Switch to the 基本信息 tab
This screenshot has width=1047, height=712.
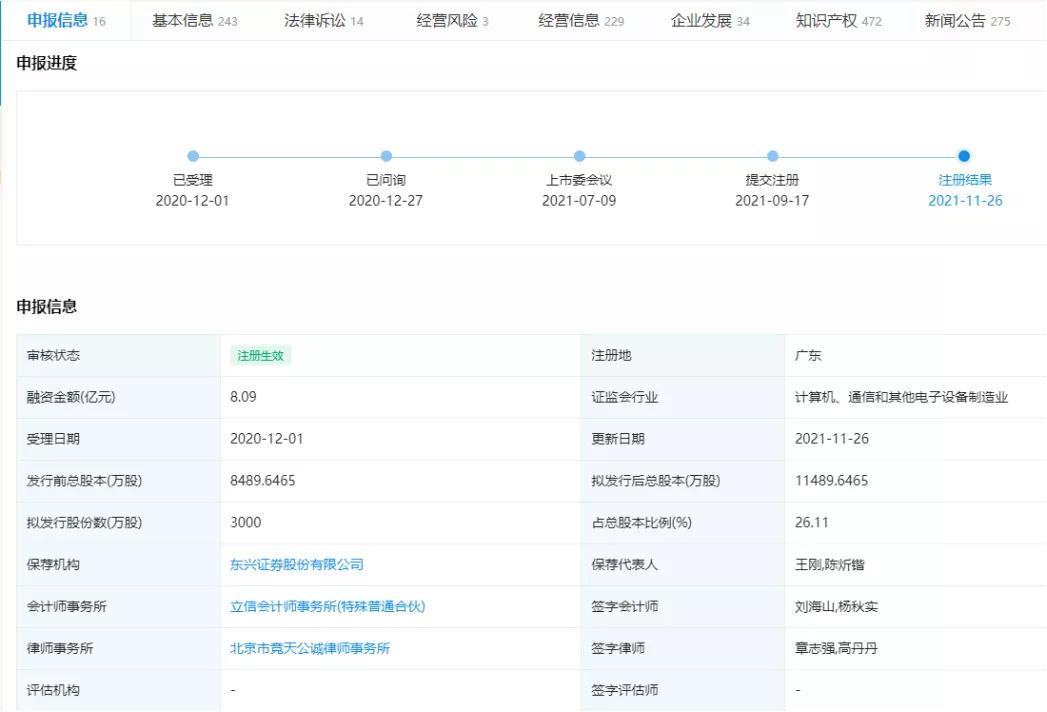[x=186, y=18]
